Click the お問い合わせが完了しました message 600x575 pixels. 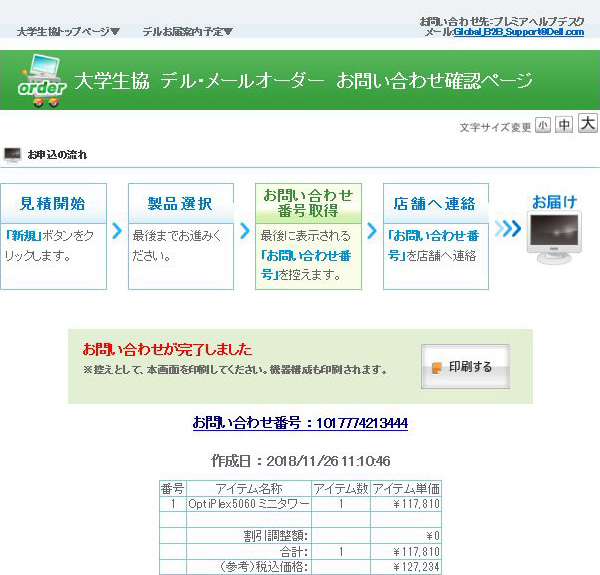click(167, 349)
